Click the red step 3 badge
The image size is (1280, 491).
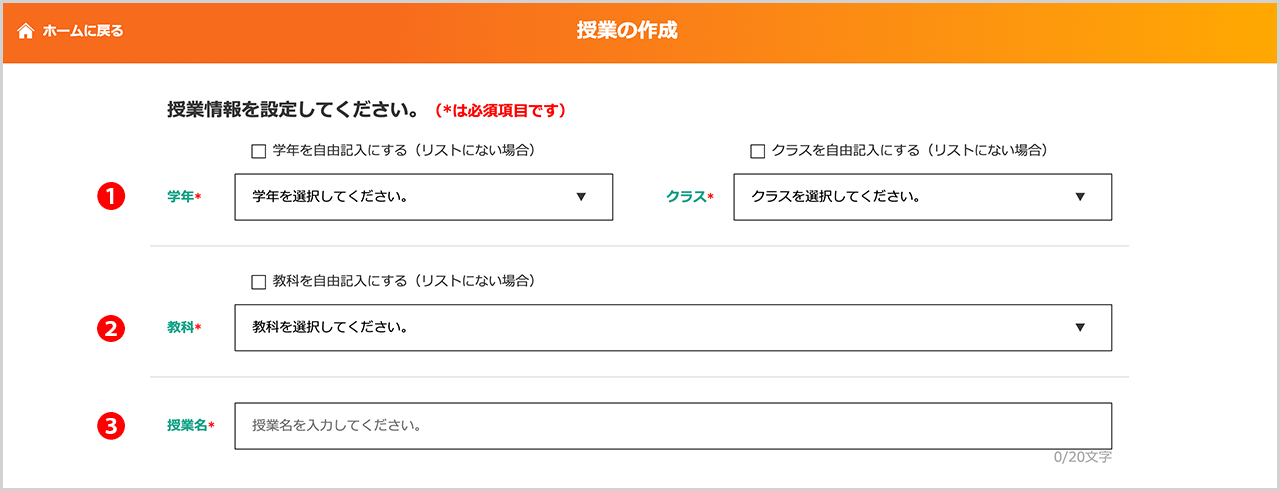coord(110,426)
